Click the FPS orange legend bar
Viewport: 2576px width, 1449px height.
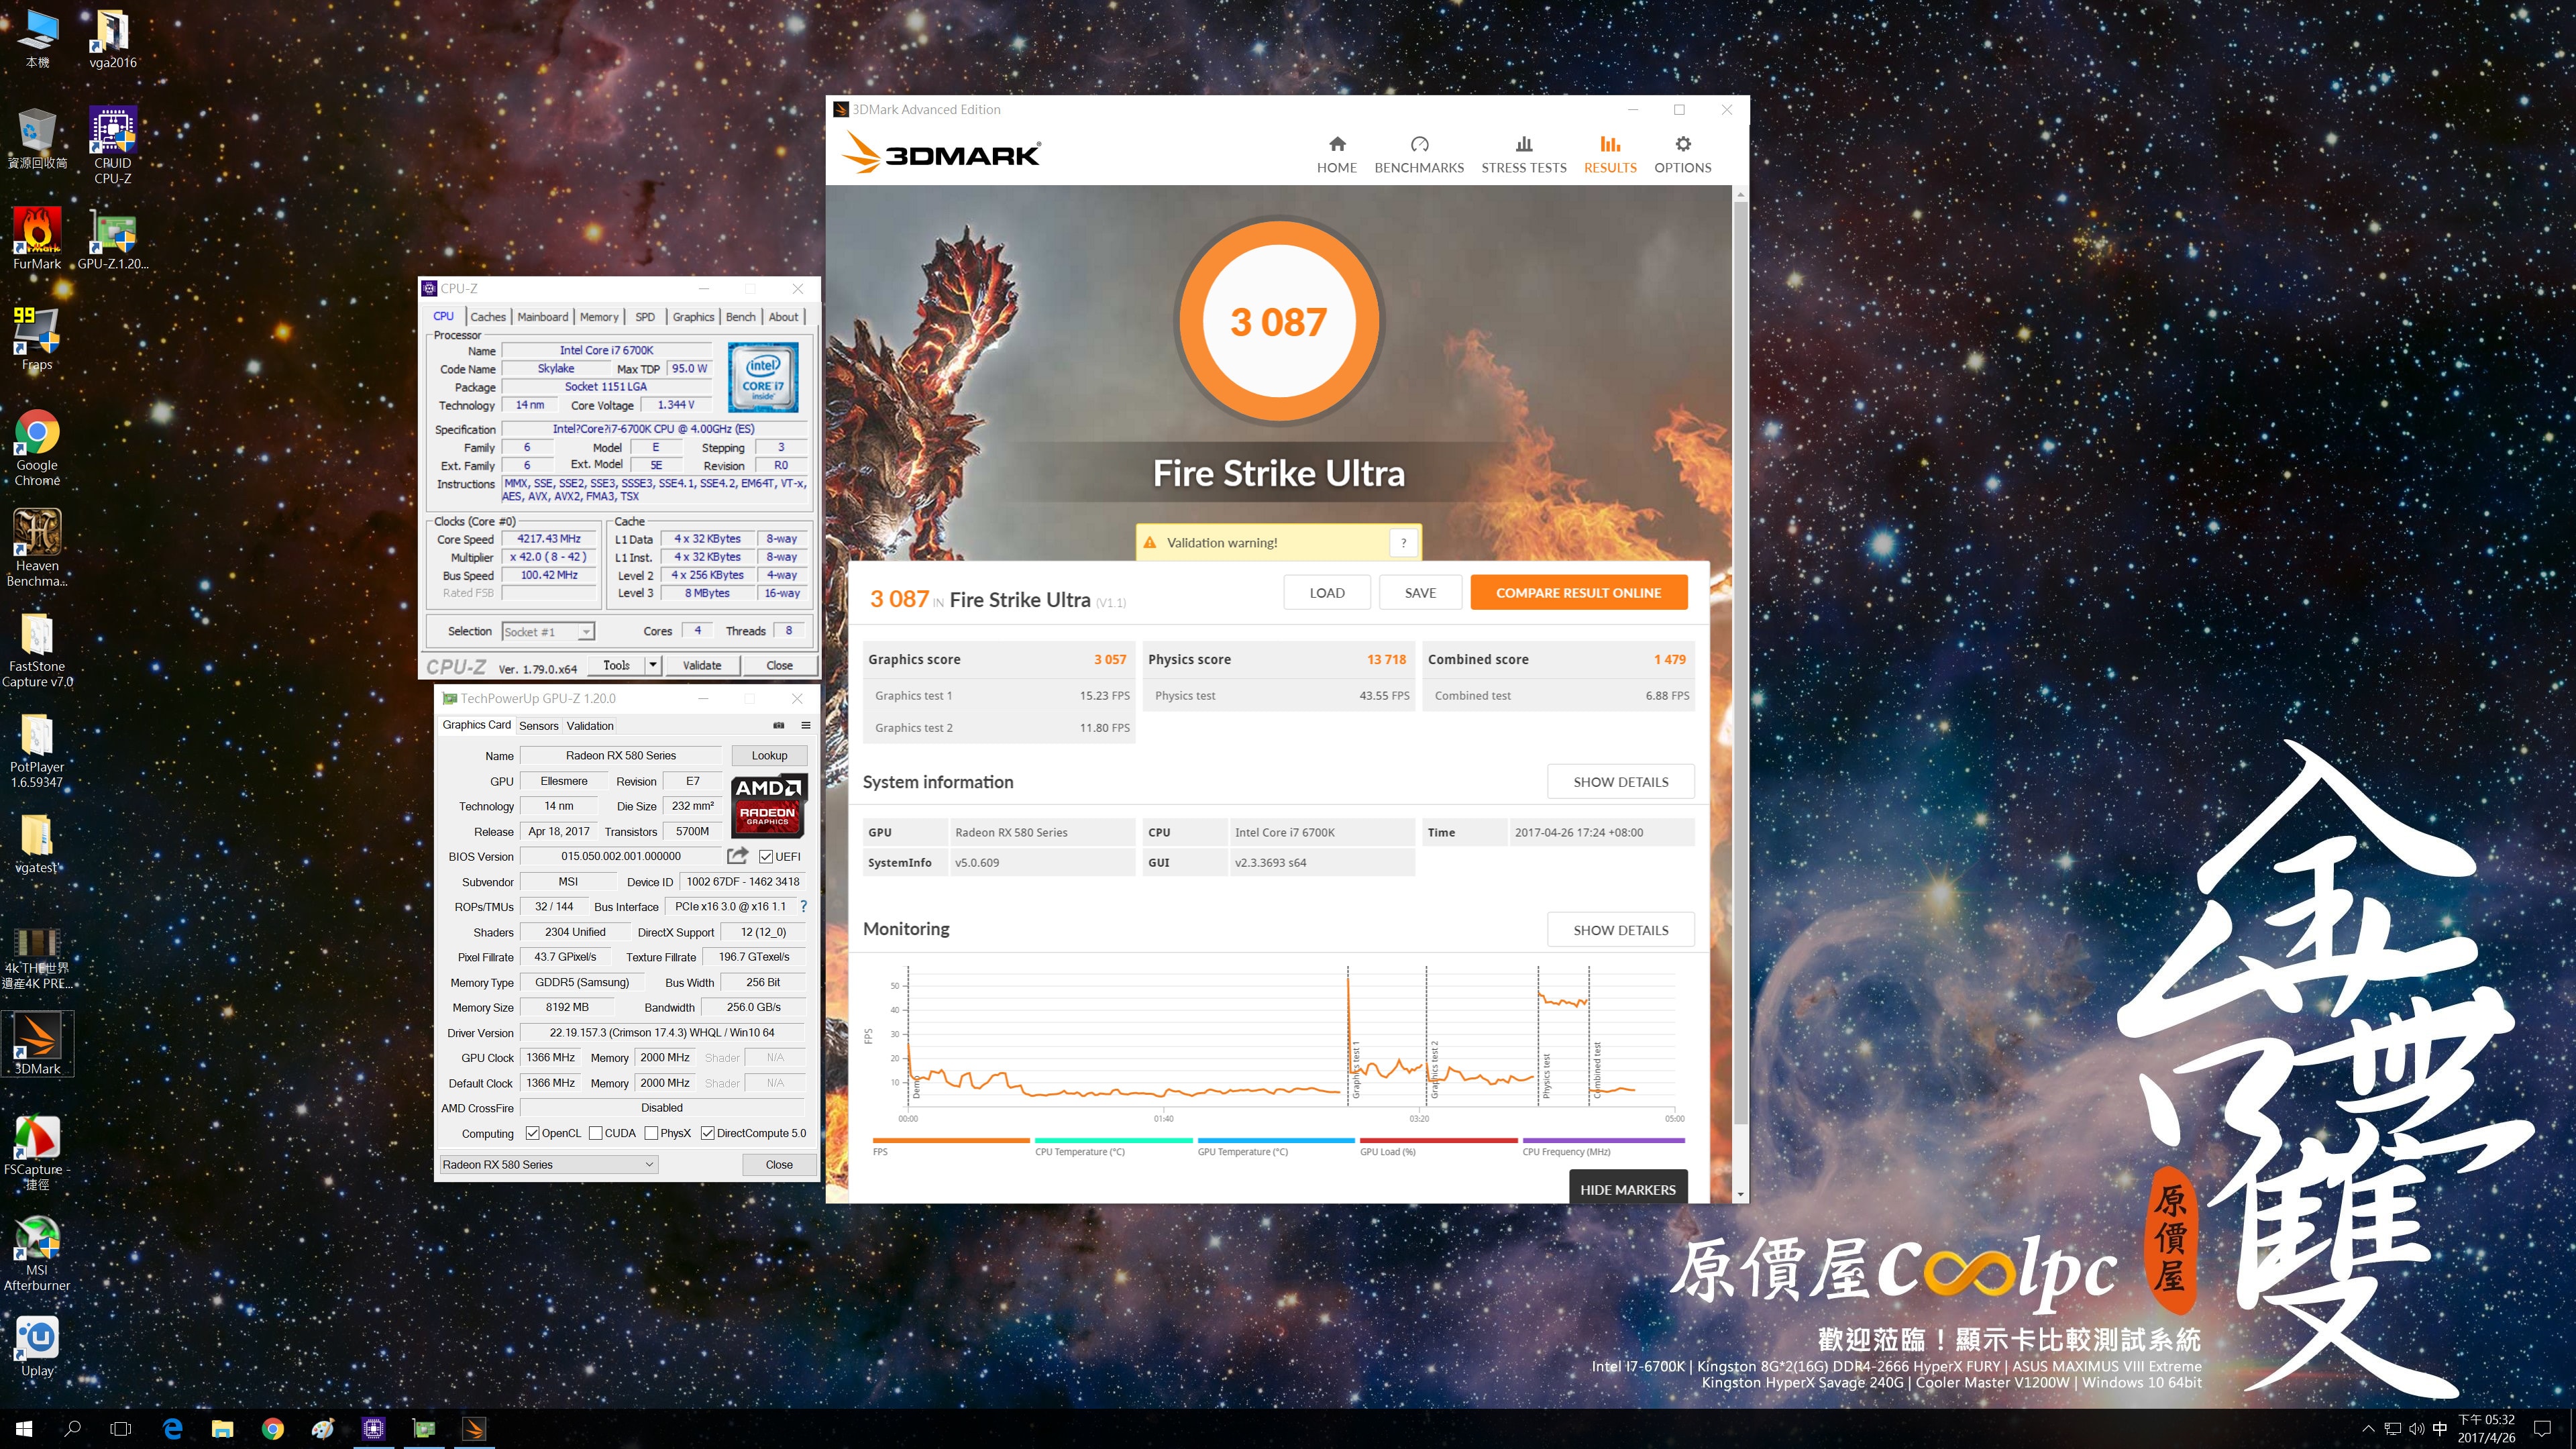pyautogui.click(x=950, y=1140)
